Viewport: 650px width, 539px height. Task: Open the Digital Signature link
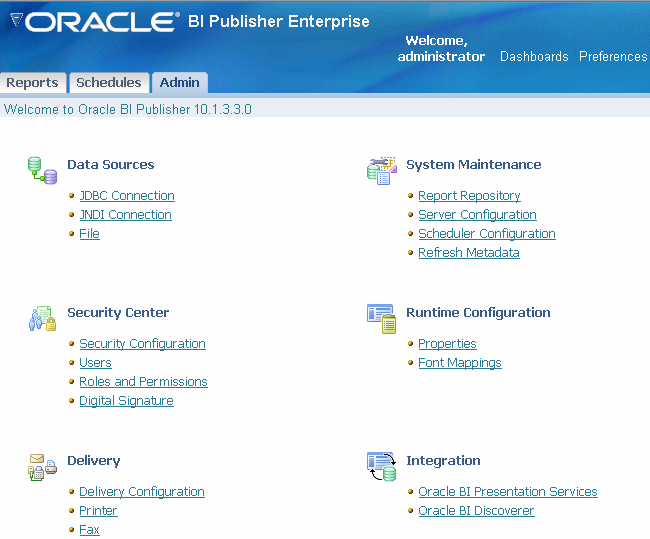126,401
